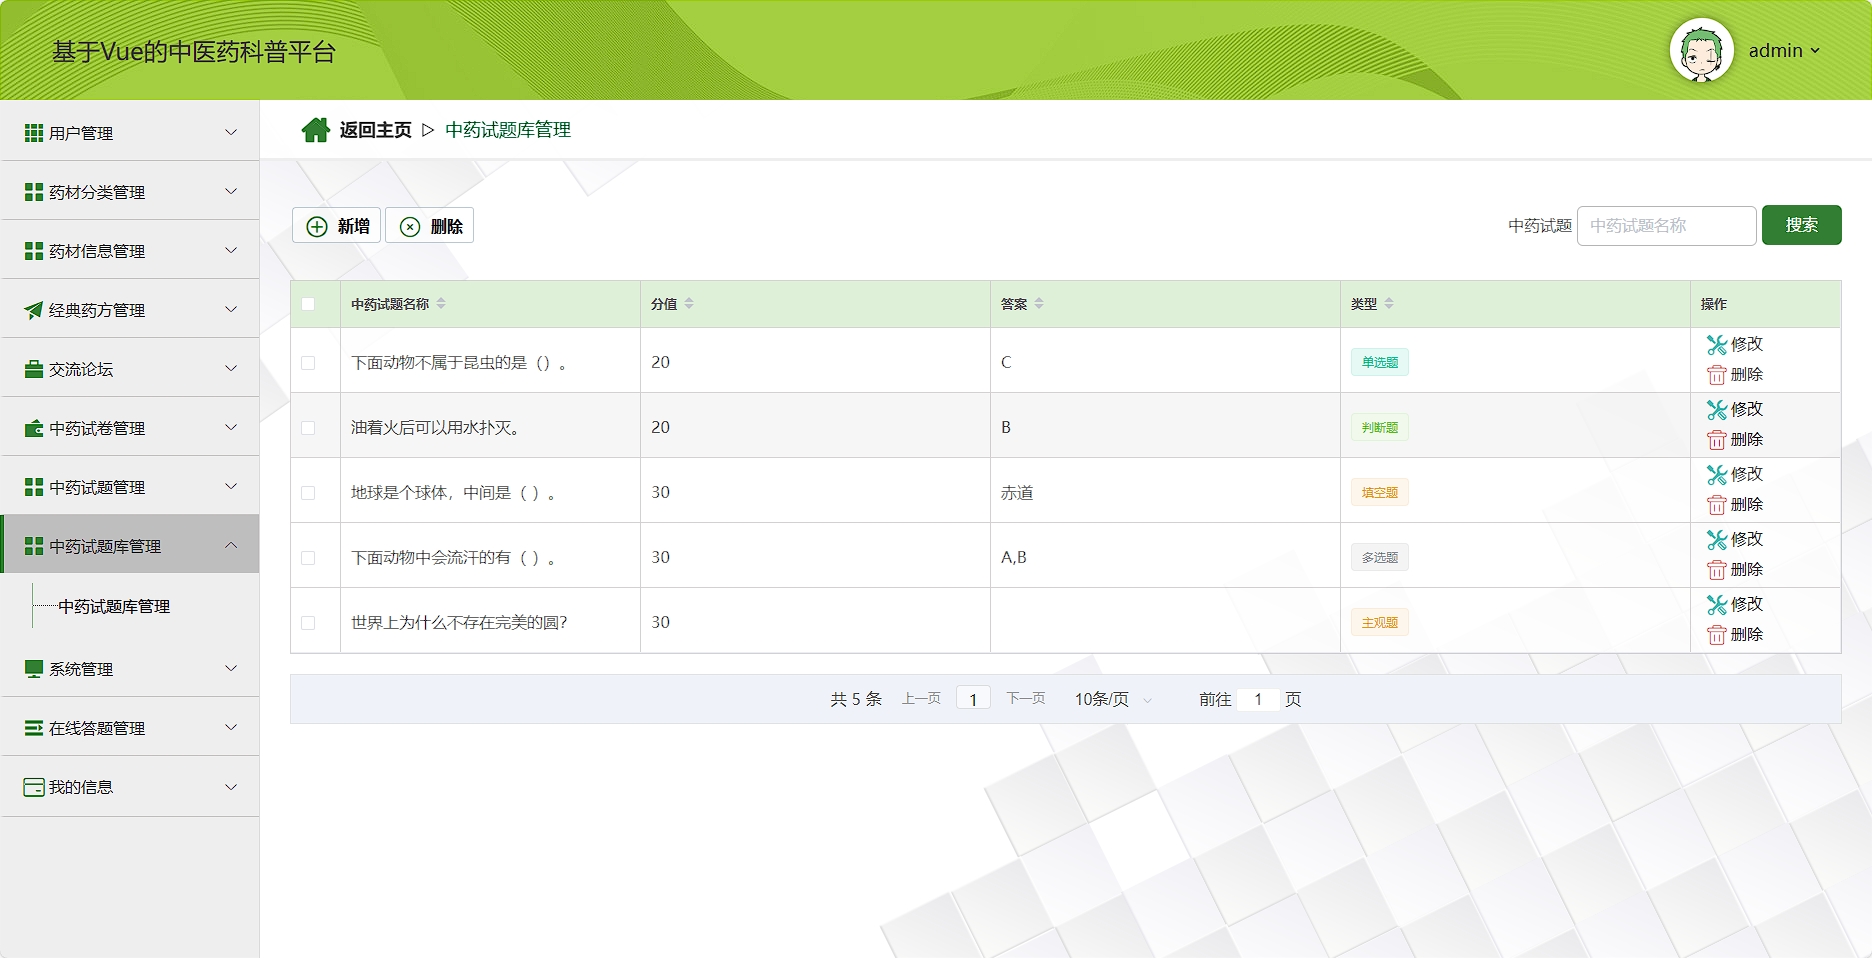Click the edit tools icon in the 地球 row
The width and height of the screenshot is (1872, 958).
click(x=1717, y=475)
